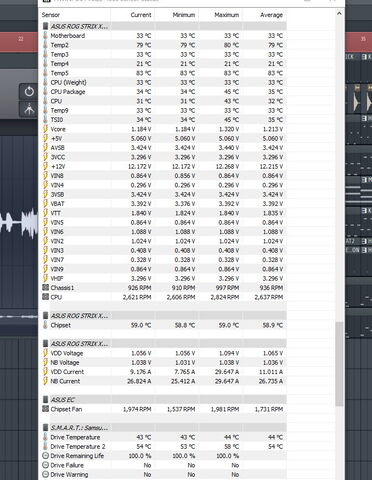Select the VDD Current row
Viewport: 372px width, 480px height.
point(164,372)
